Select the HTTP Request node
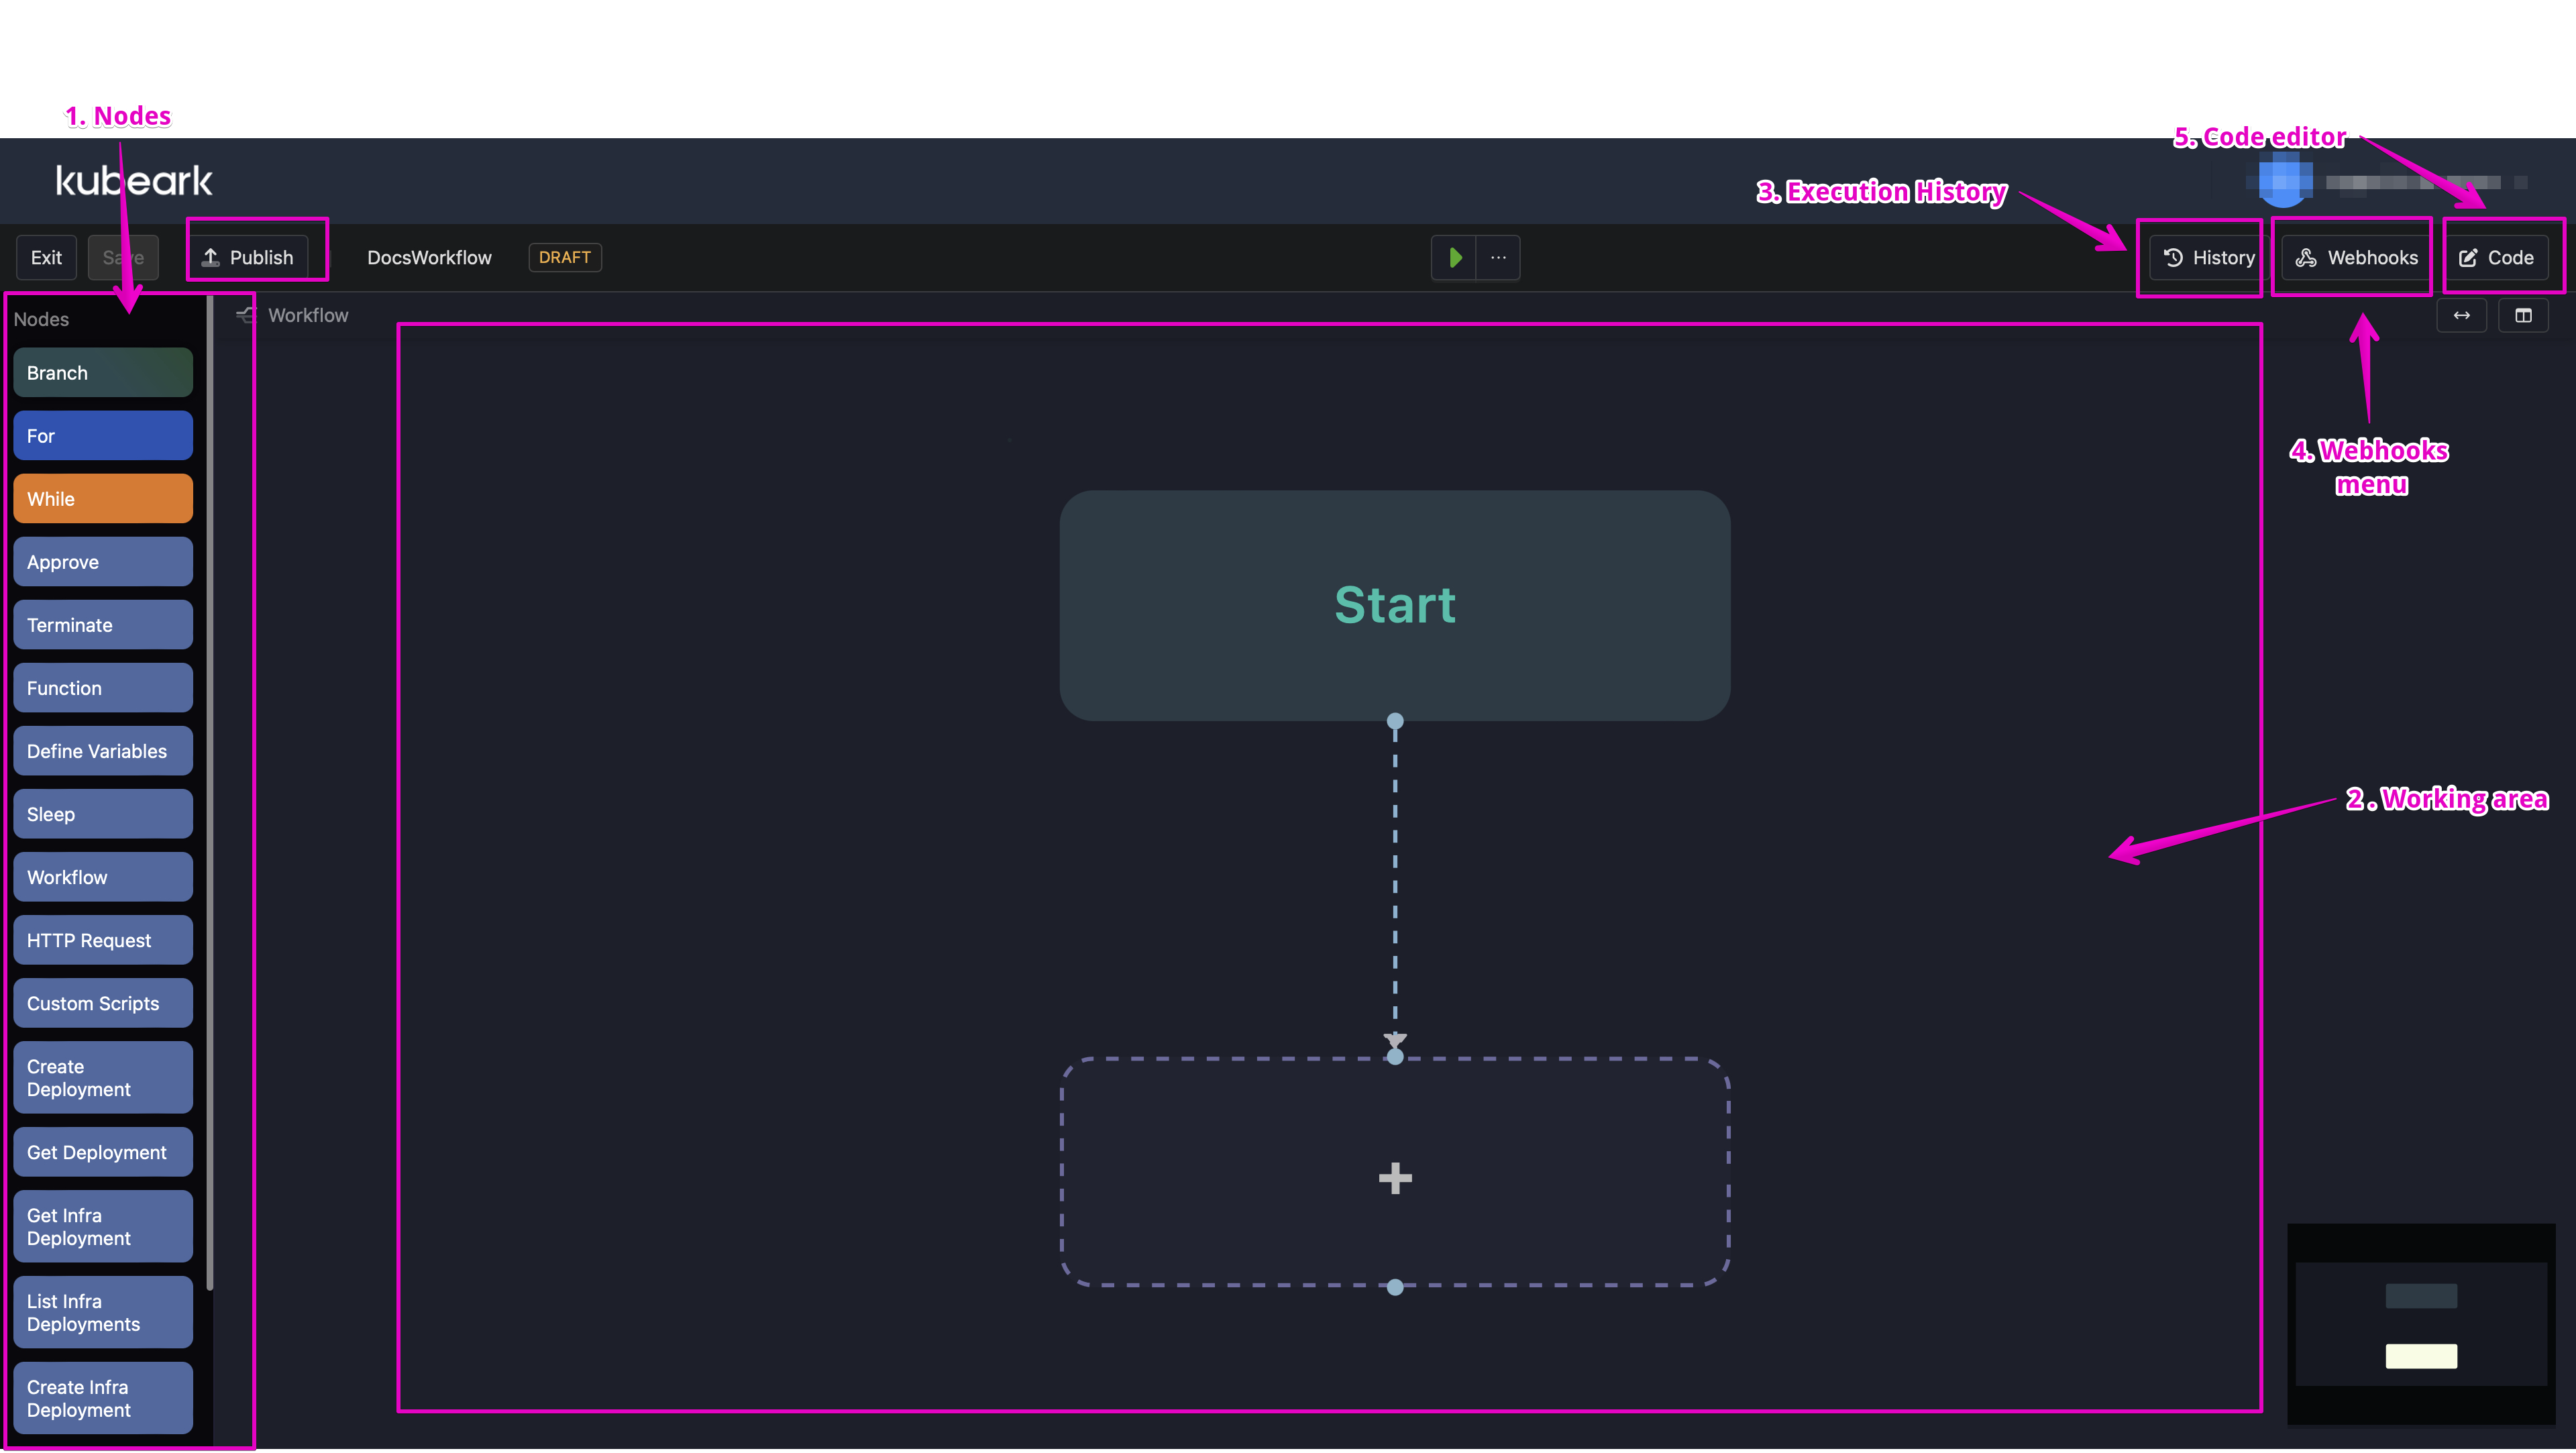Screen dimensions: 2576x1453 click(x=103, y=940)
